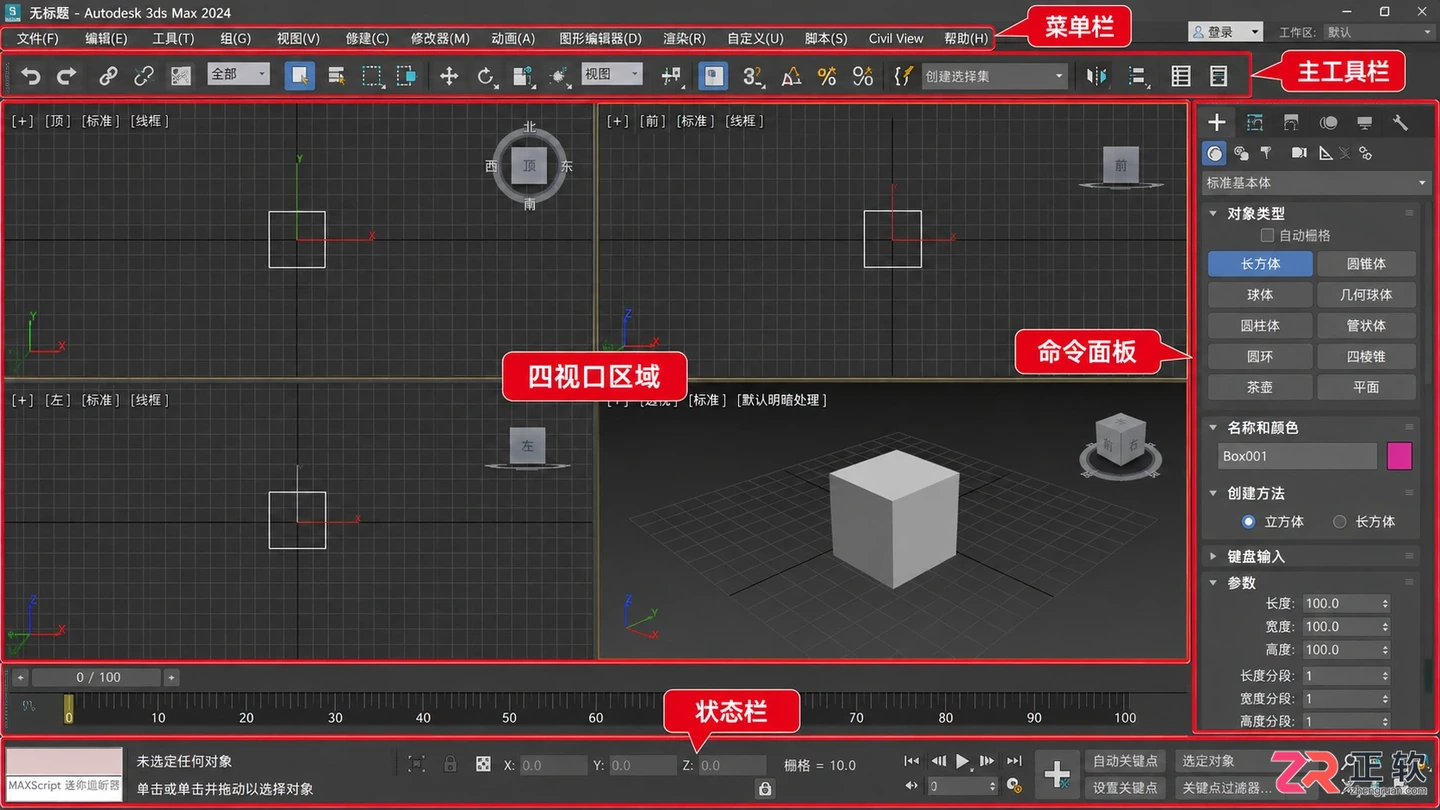This screenshot has height=810, width=1440.
Task: Open the 创建选择集 dropdown
Action: [994, 76]
